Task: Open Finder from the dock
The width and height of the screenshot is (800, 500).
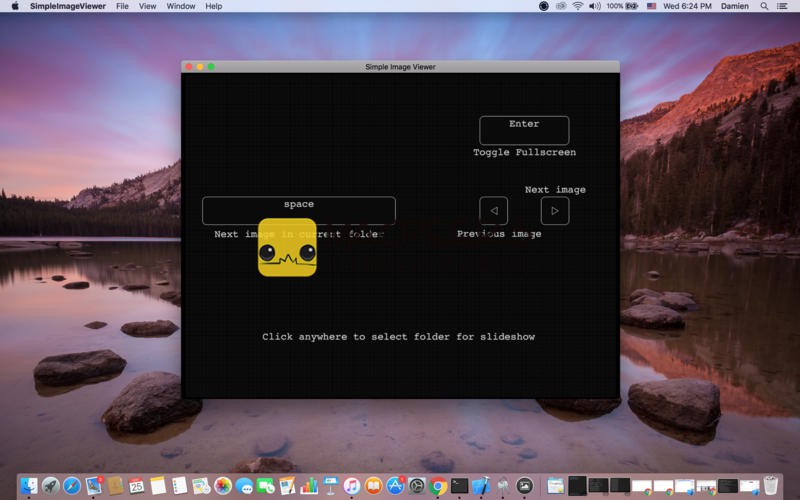Action: tap(28, 486)
